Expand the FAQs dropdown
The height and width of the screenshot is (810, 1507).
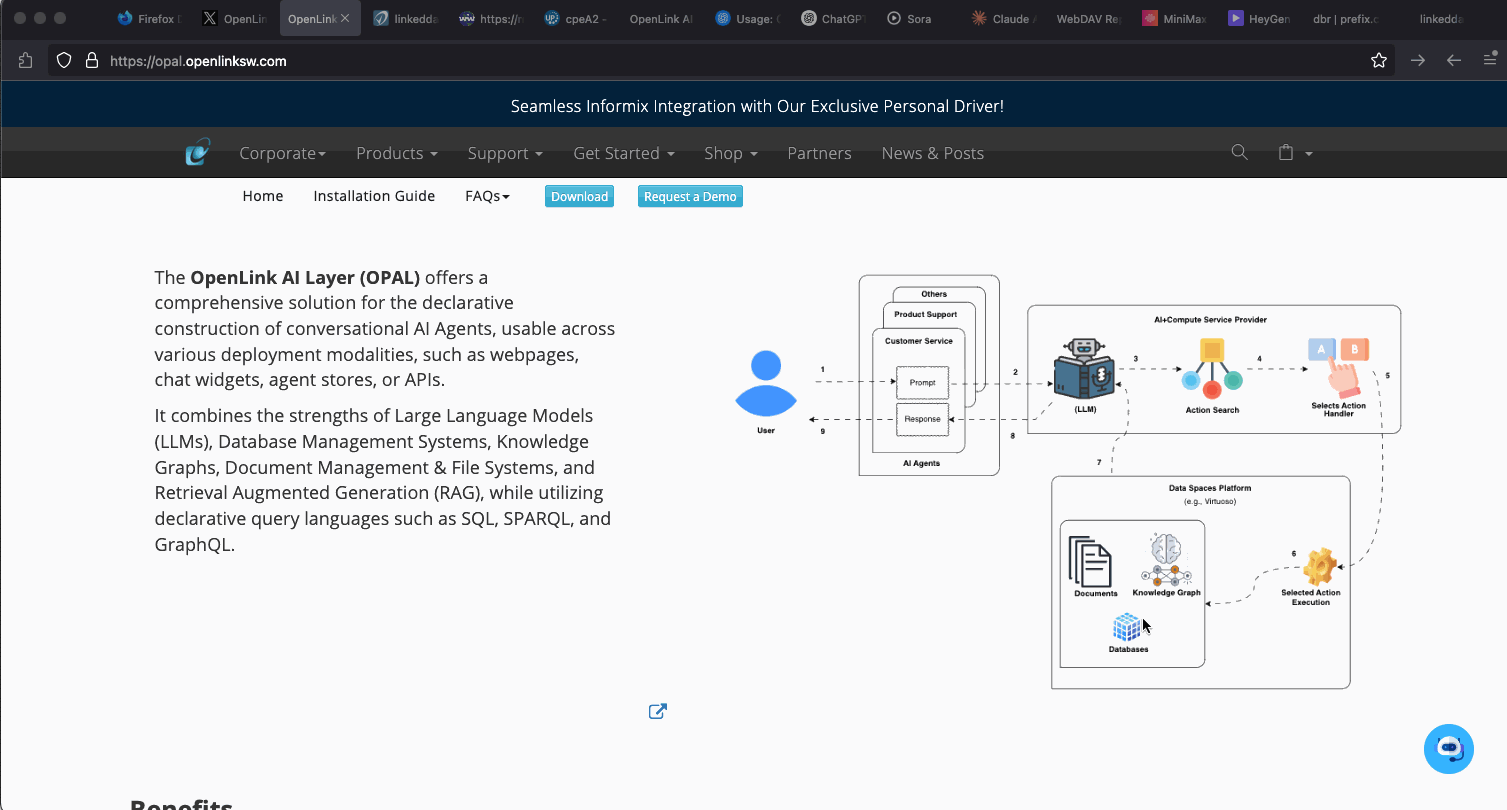coord(488,196)
